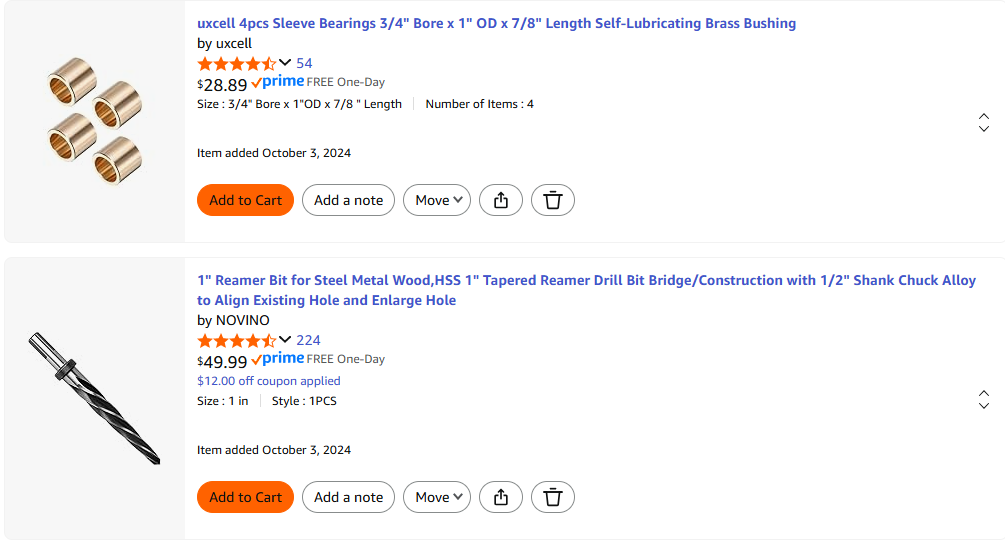
Task: Add uxcell sleeve bearings to cart
Action: (246, 200)
